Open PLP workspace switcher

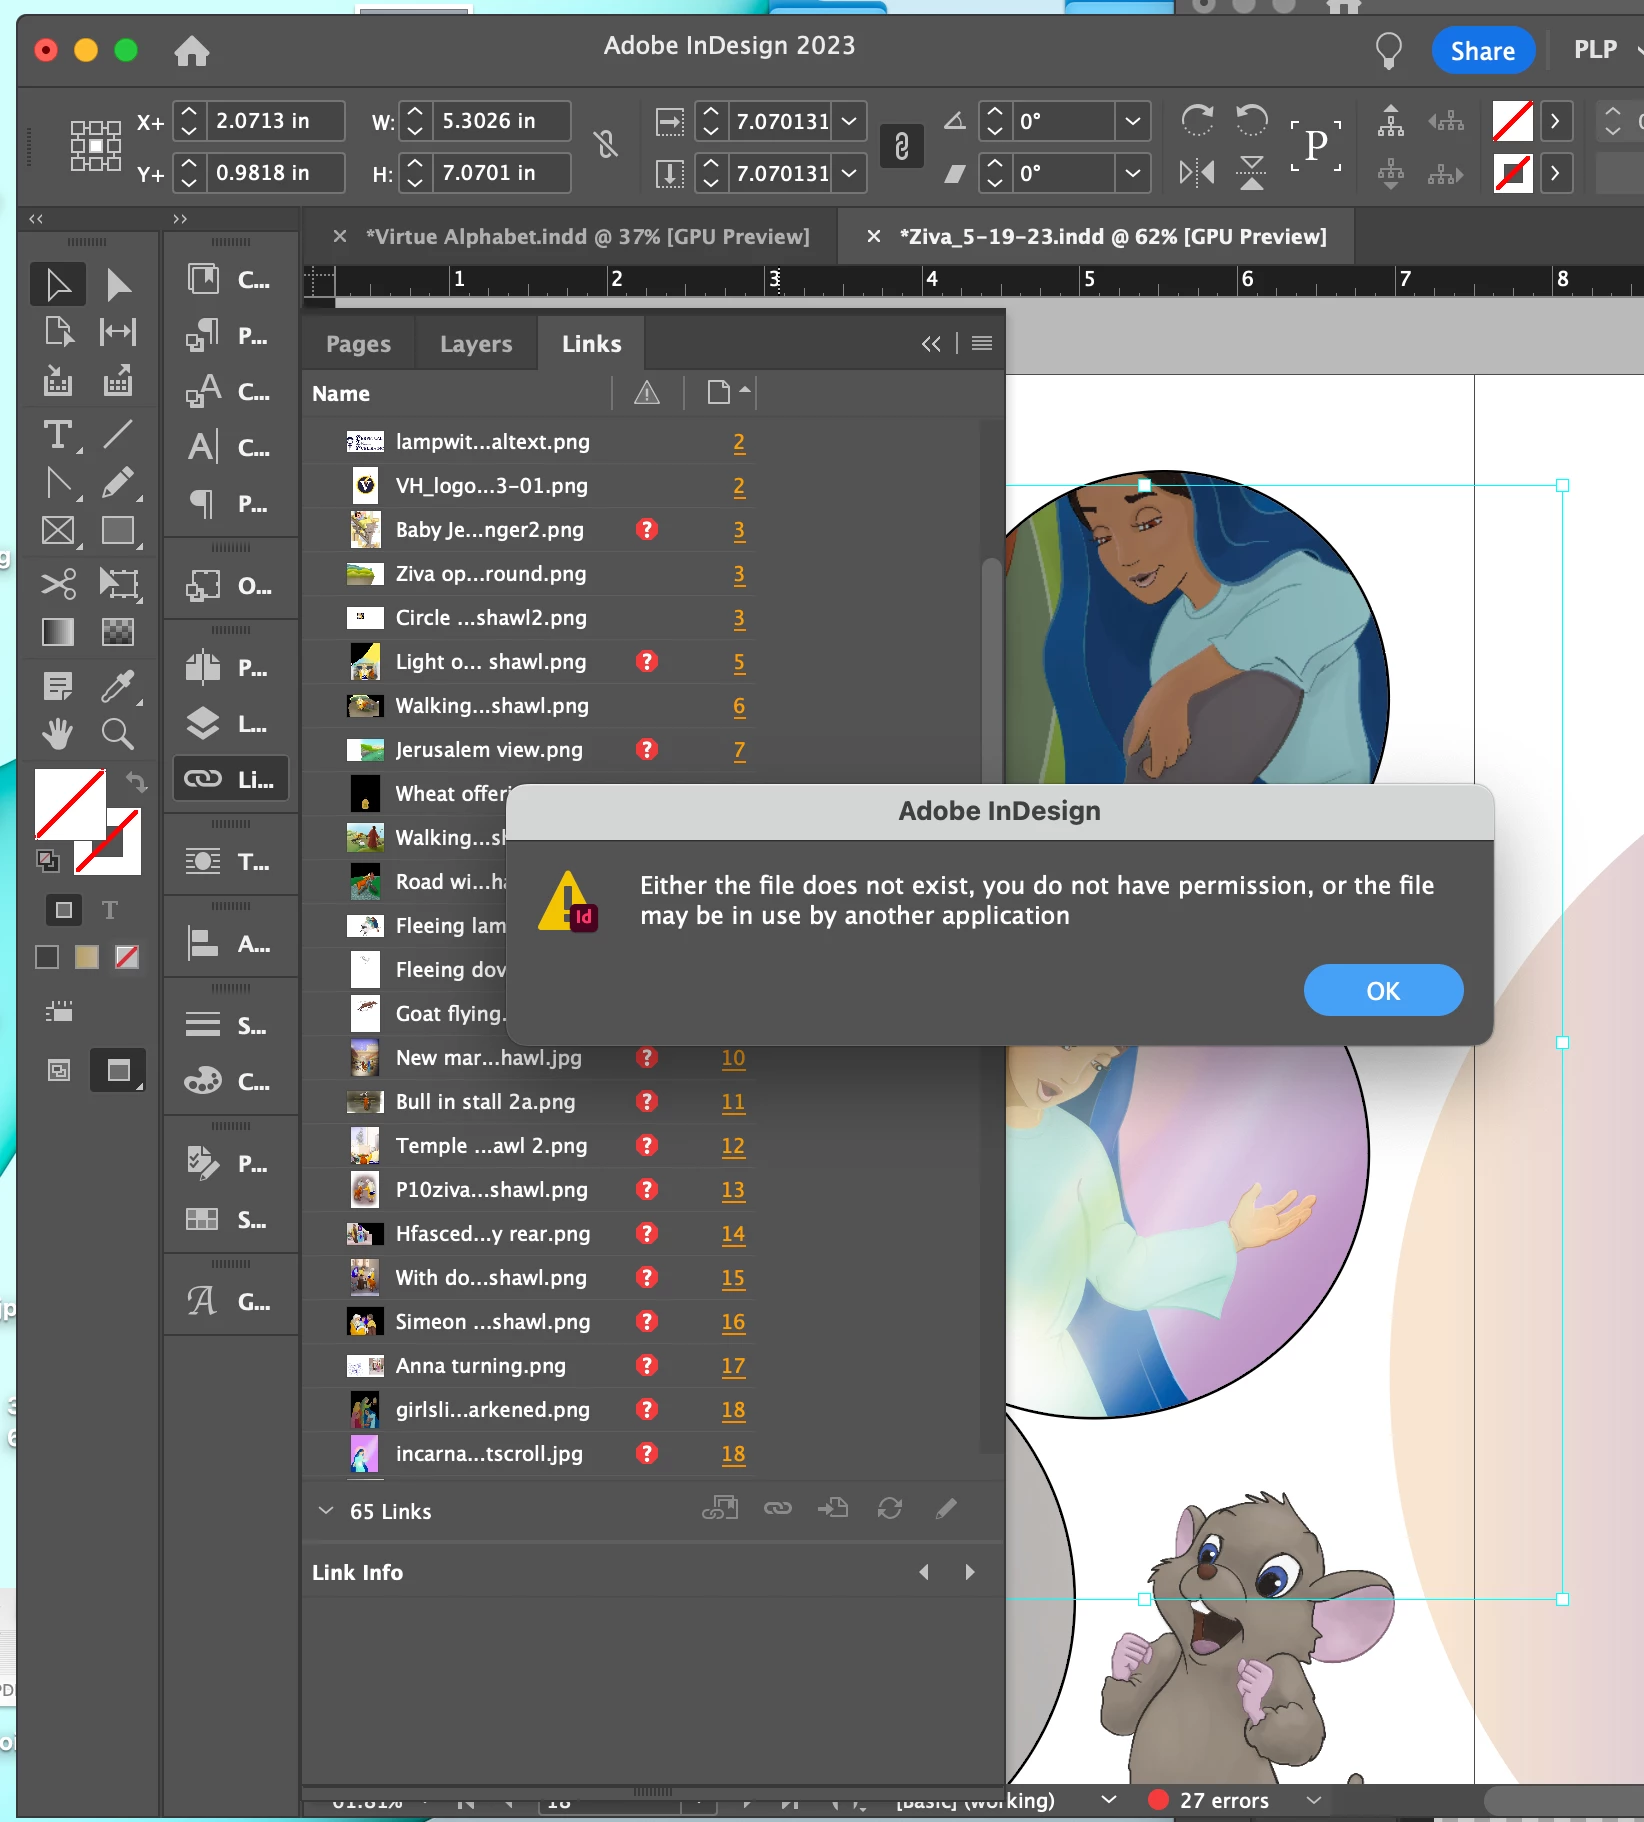(x=1606, y=50)
